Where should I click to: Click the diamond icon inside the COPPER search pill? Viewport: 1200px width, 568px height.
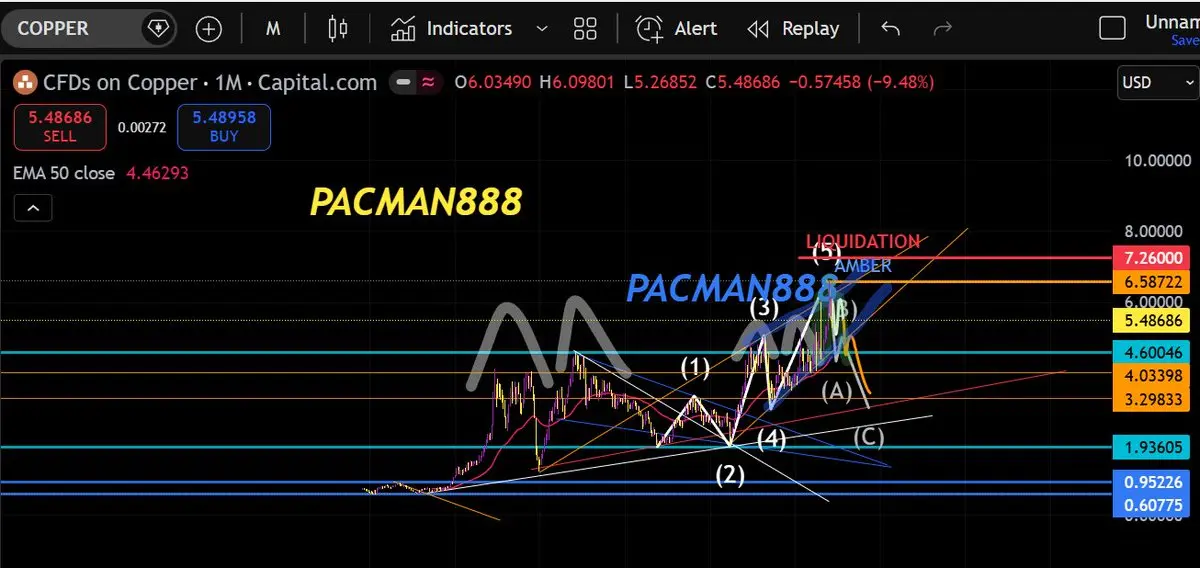[157, 28]
